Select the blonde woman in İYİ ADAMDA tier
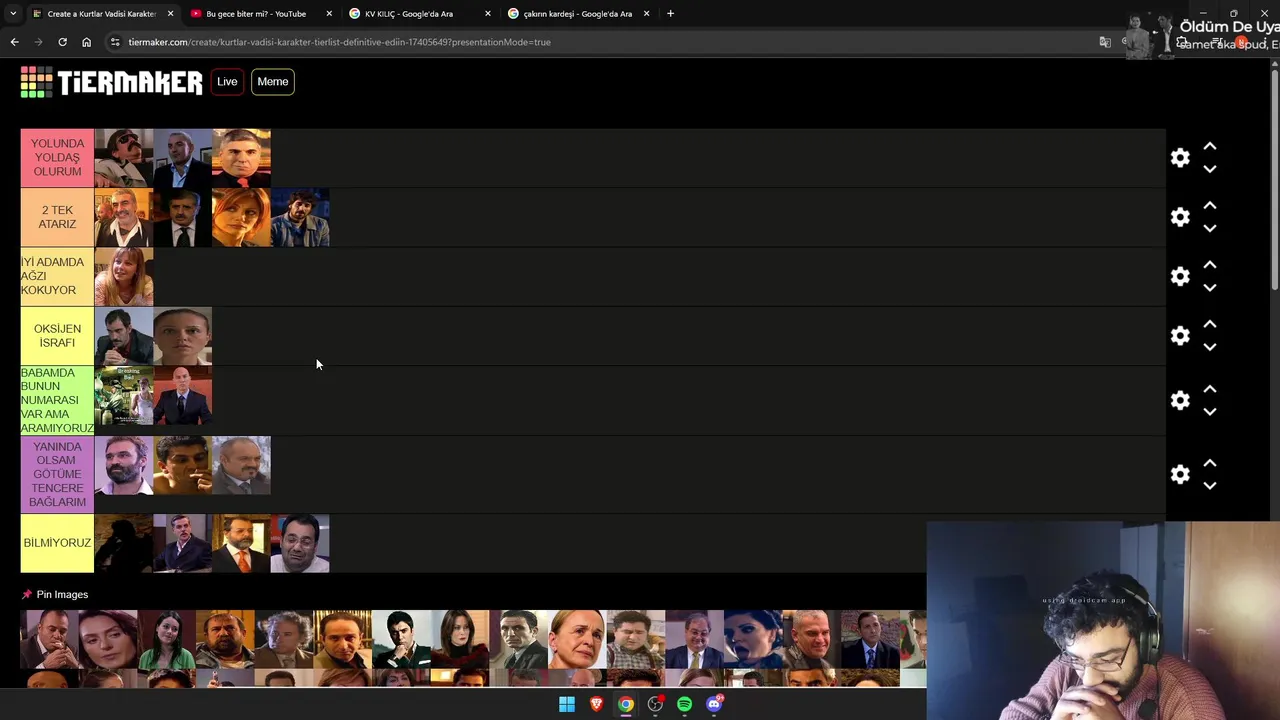This screenshot has height=720, width=1280. 124,276
